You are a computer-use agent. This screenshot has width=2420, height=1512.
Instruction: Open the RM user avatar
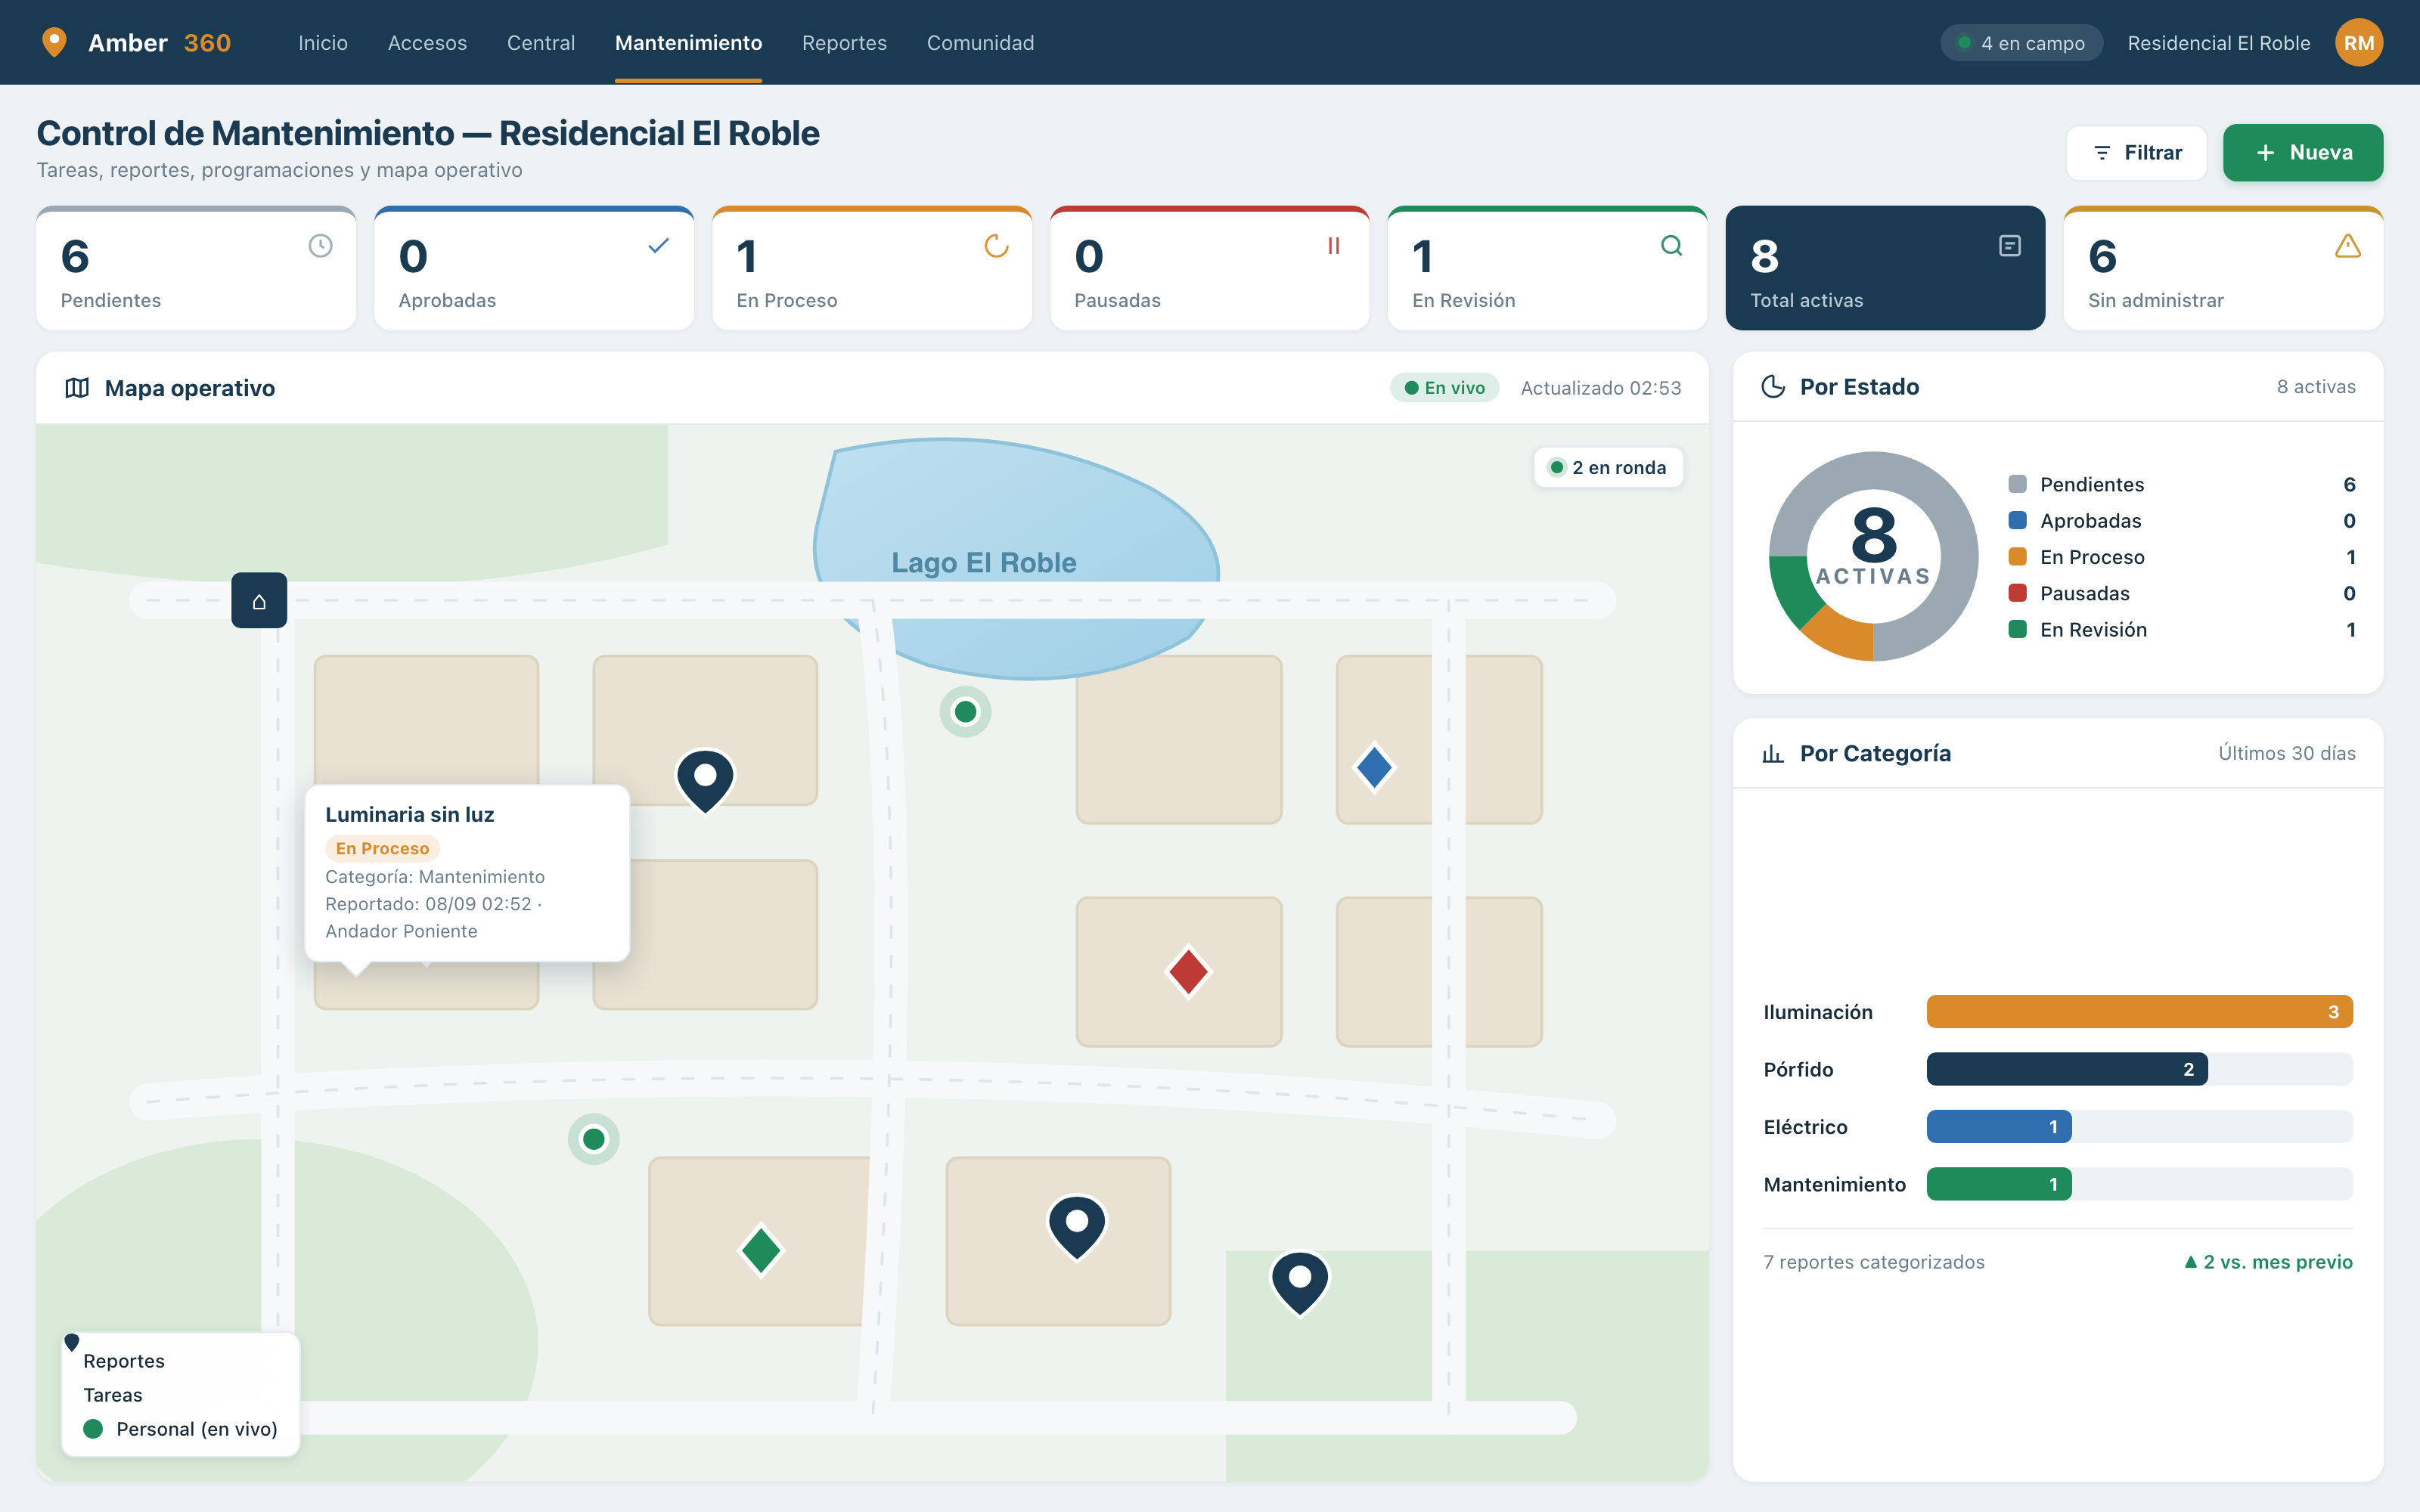(2359, 43)
